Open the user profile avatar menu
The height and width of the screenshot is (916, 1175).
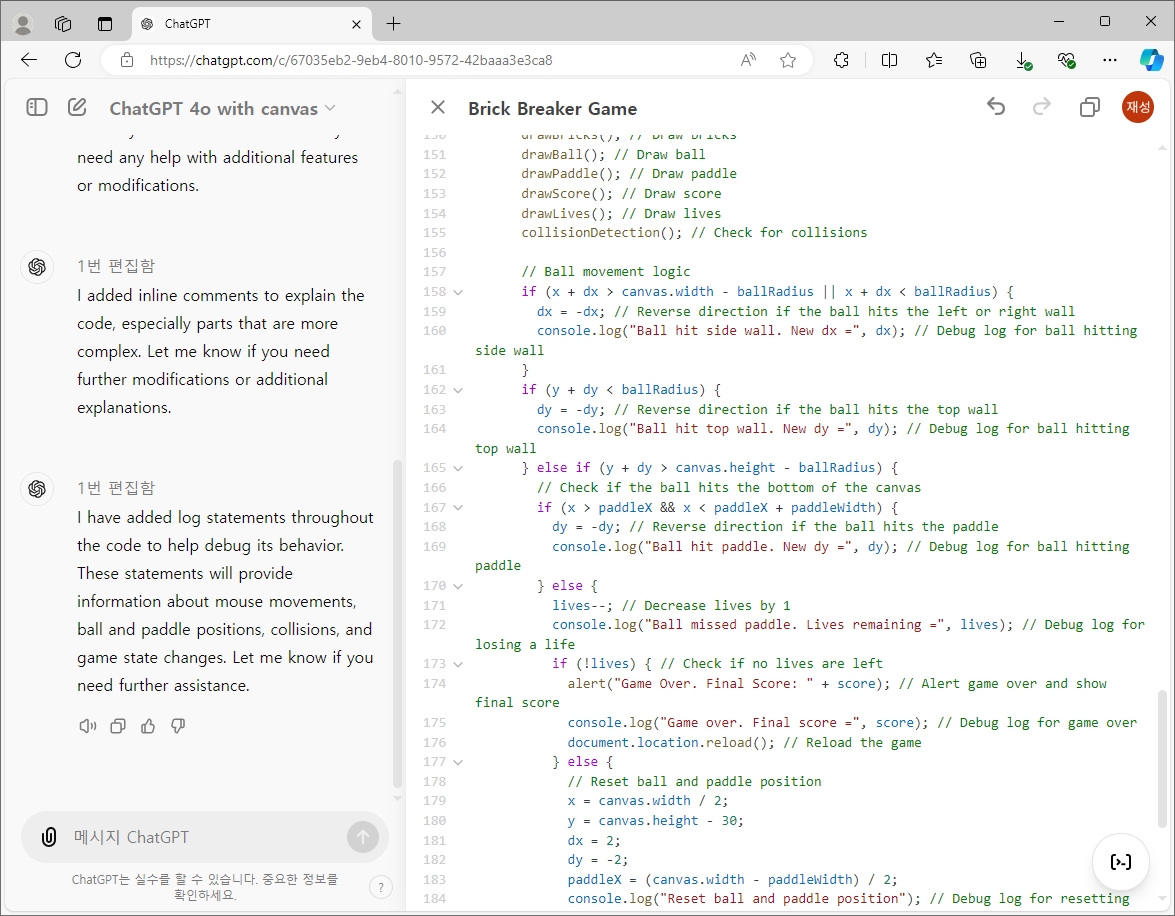pyautogui.click(x=1138, y=107)
